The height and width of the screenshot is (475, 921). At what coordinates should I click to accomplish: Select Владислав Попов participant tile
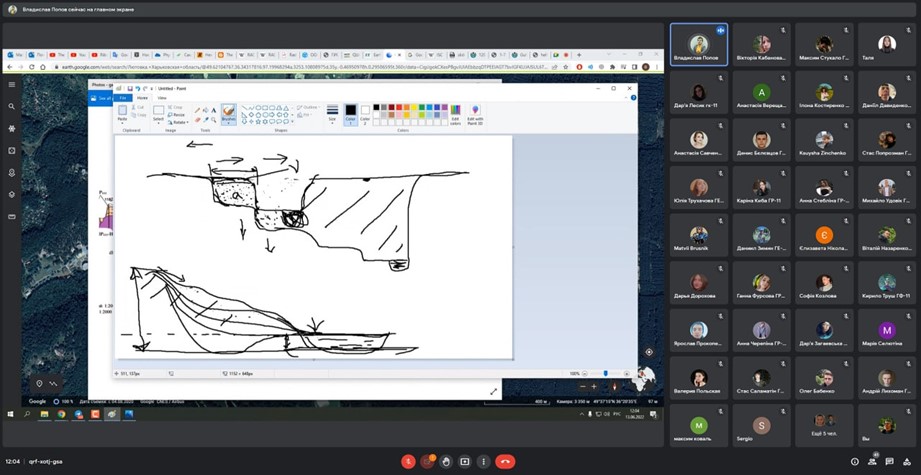(698, 45)
